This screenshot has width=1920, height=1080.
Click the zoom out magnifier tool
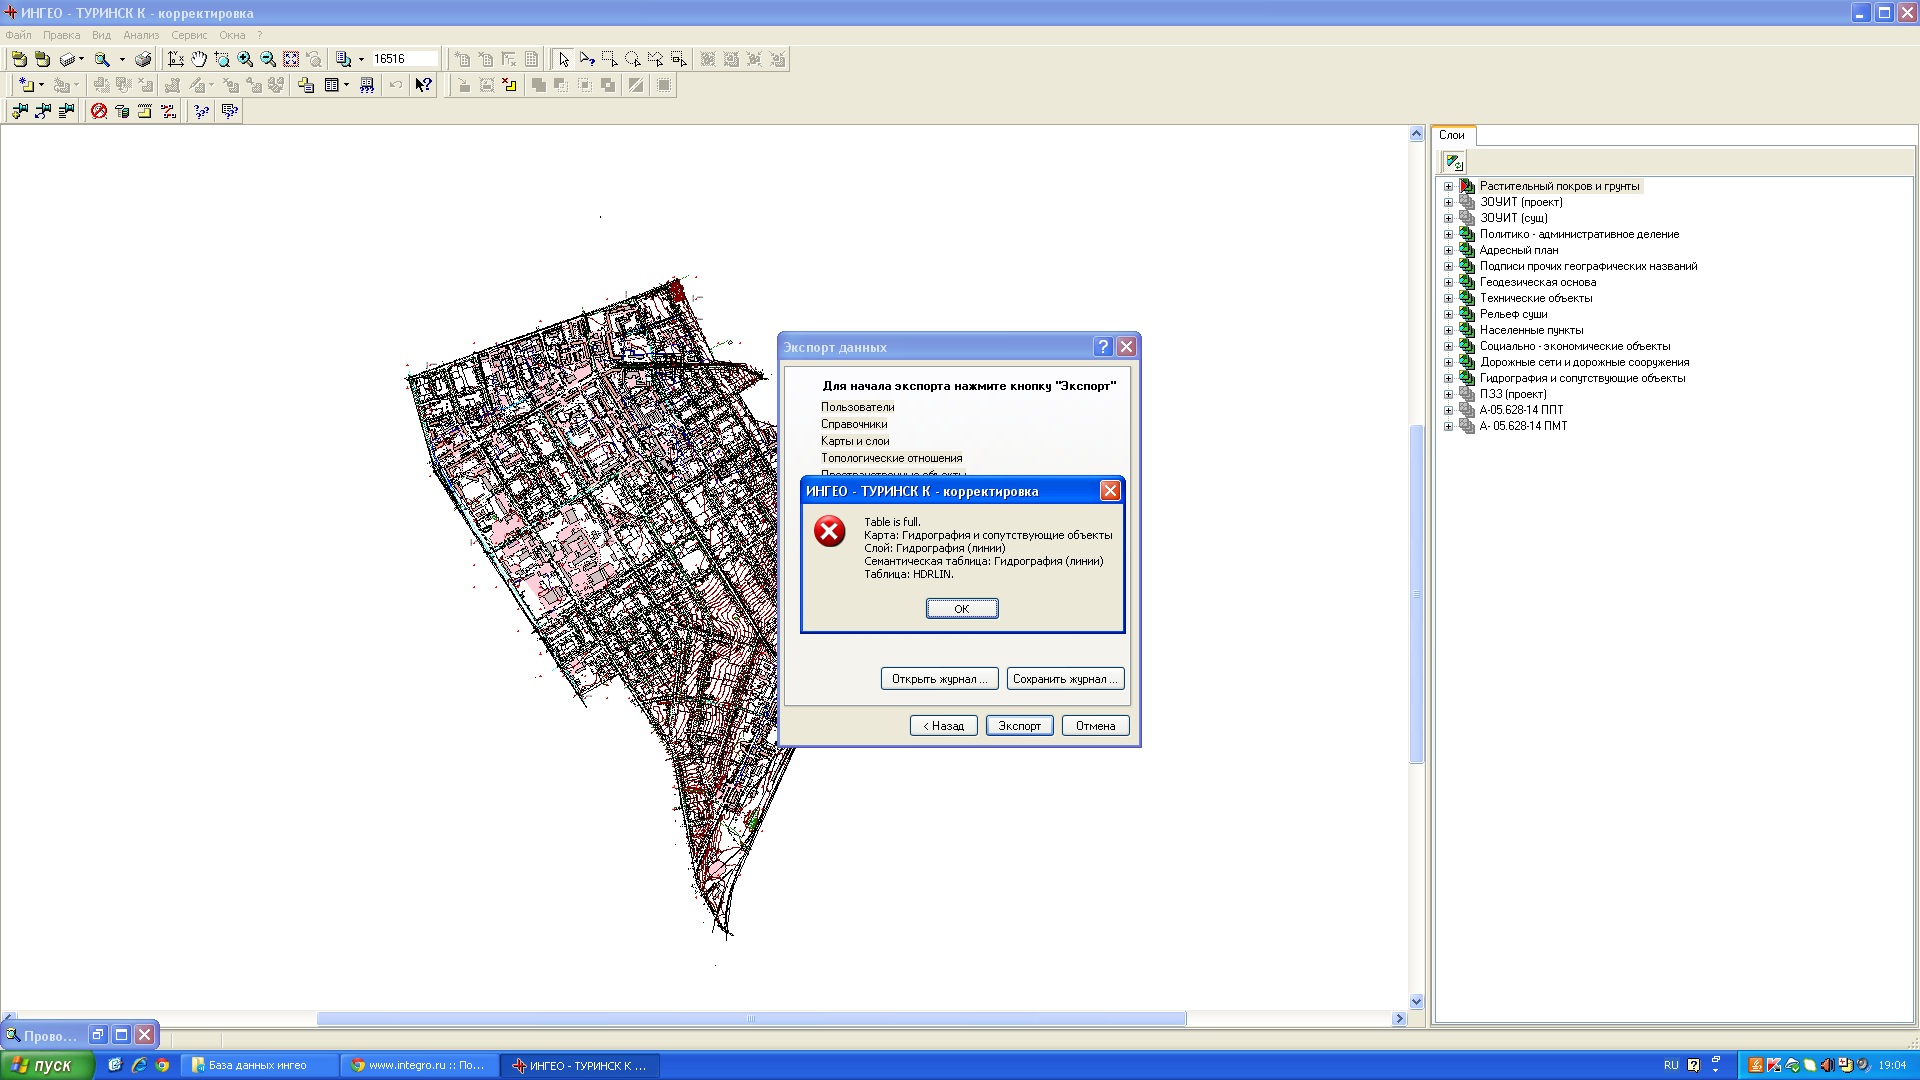click(x=268, y=59)
